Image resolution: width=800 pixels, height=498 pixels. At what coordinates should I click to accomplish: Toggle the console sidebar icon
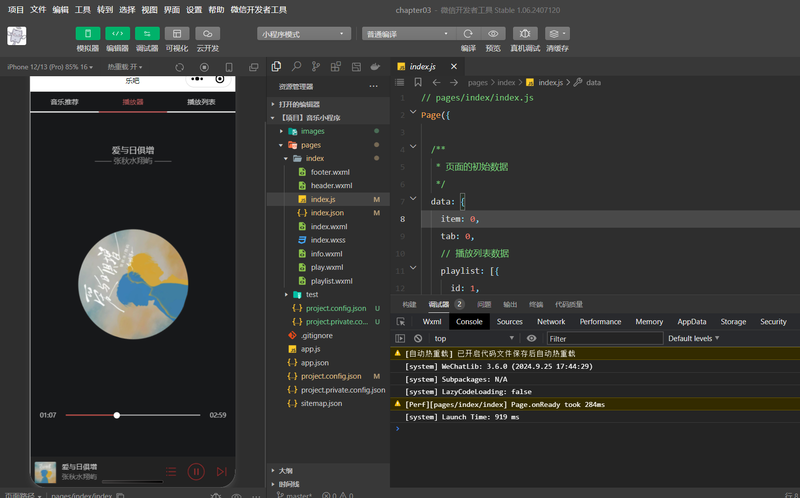click(x=401, y=338)
